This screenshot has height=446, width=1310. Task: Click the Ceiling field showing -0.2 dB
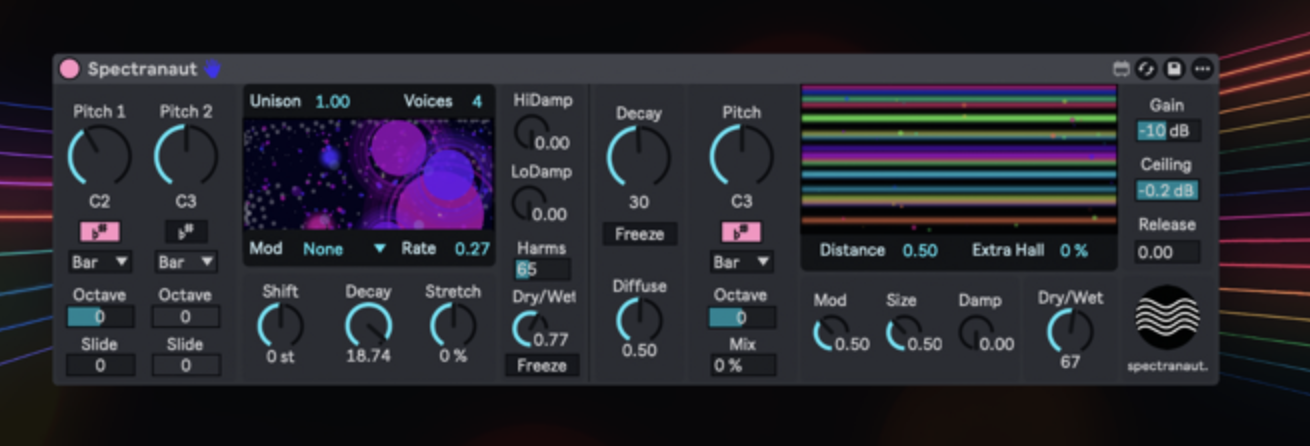pyautogui.click(x=1167, y=191)
